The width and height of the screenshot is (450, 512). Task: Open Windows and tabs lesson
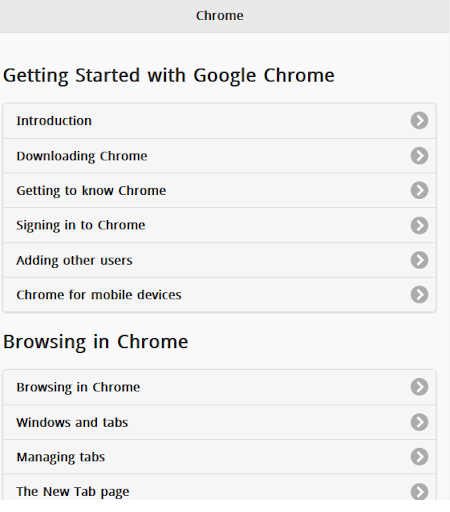coord(219,422)
